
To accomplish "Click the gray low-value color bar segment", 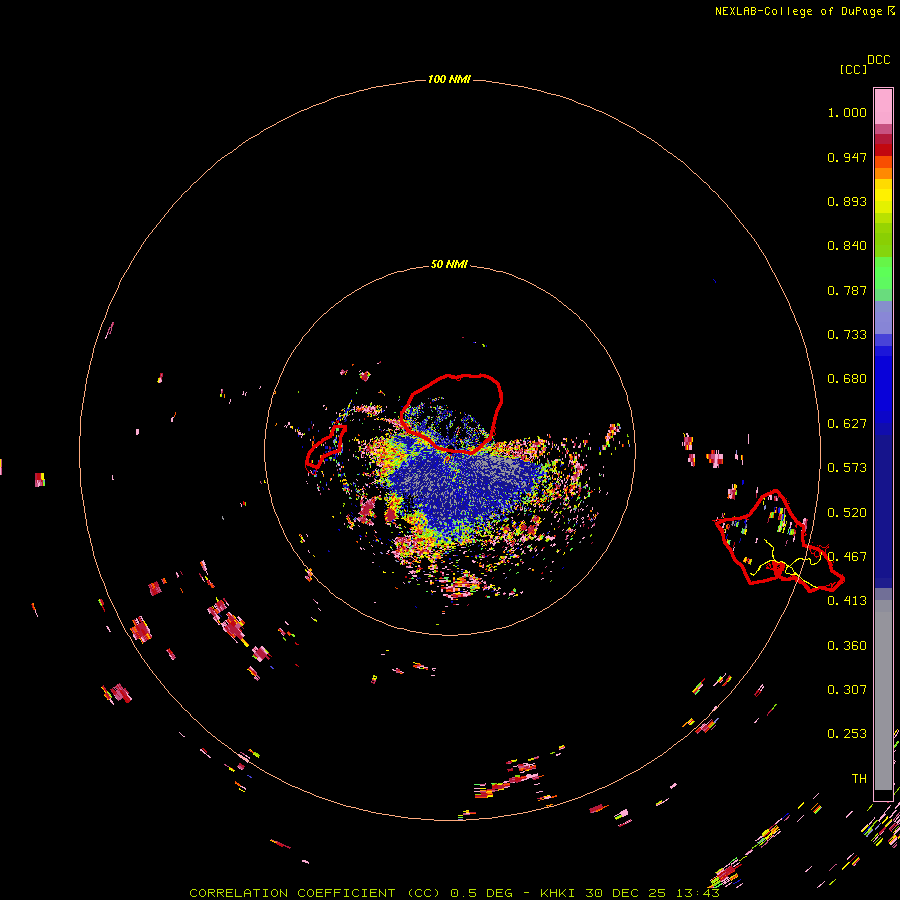I will pos(883,695).
